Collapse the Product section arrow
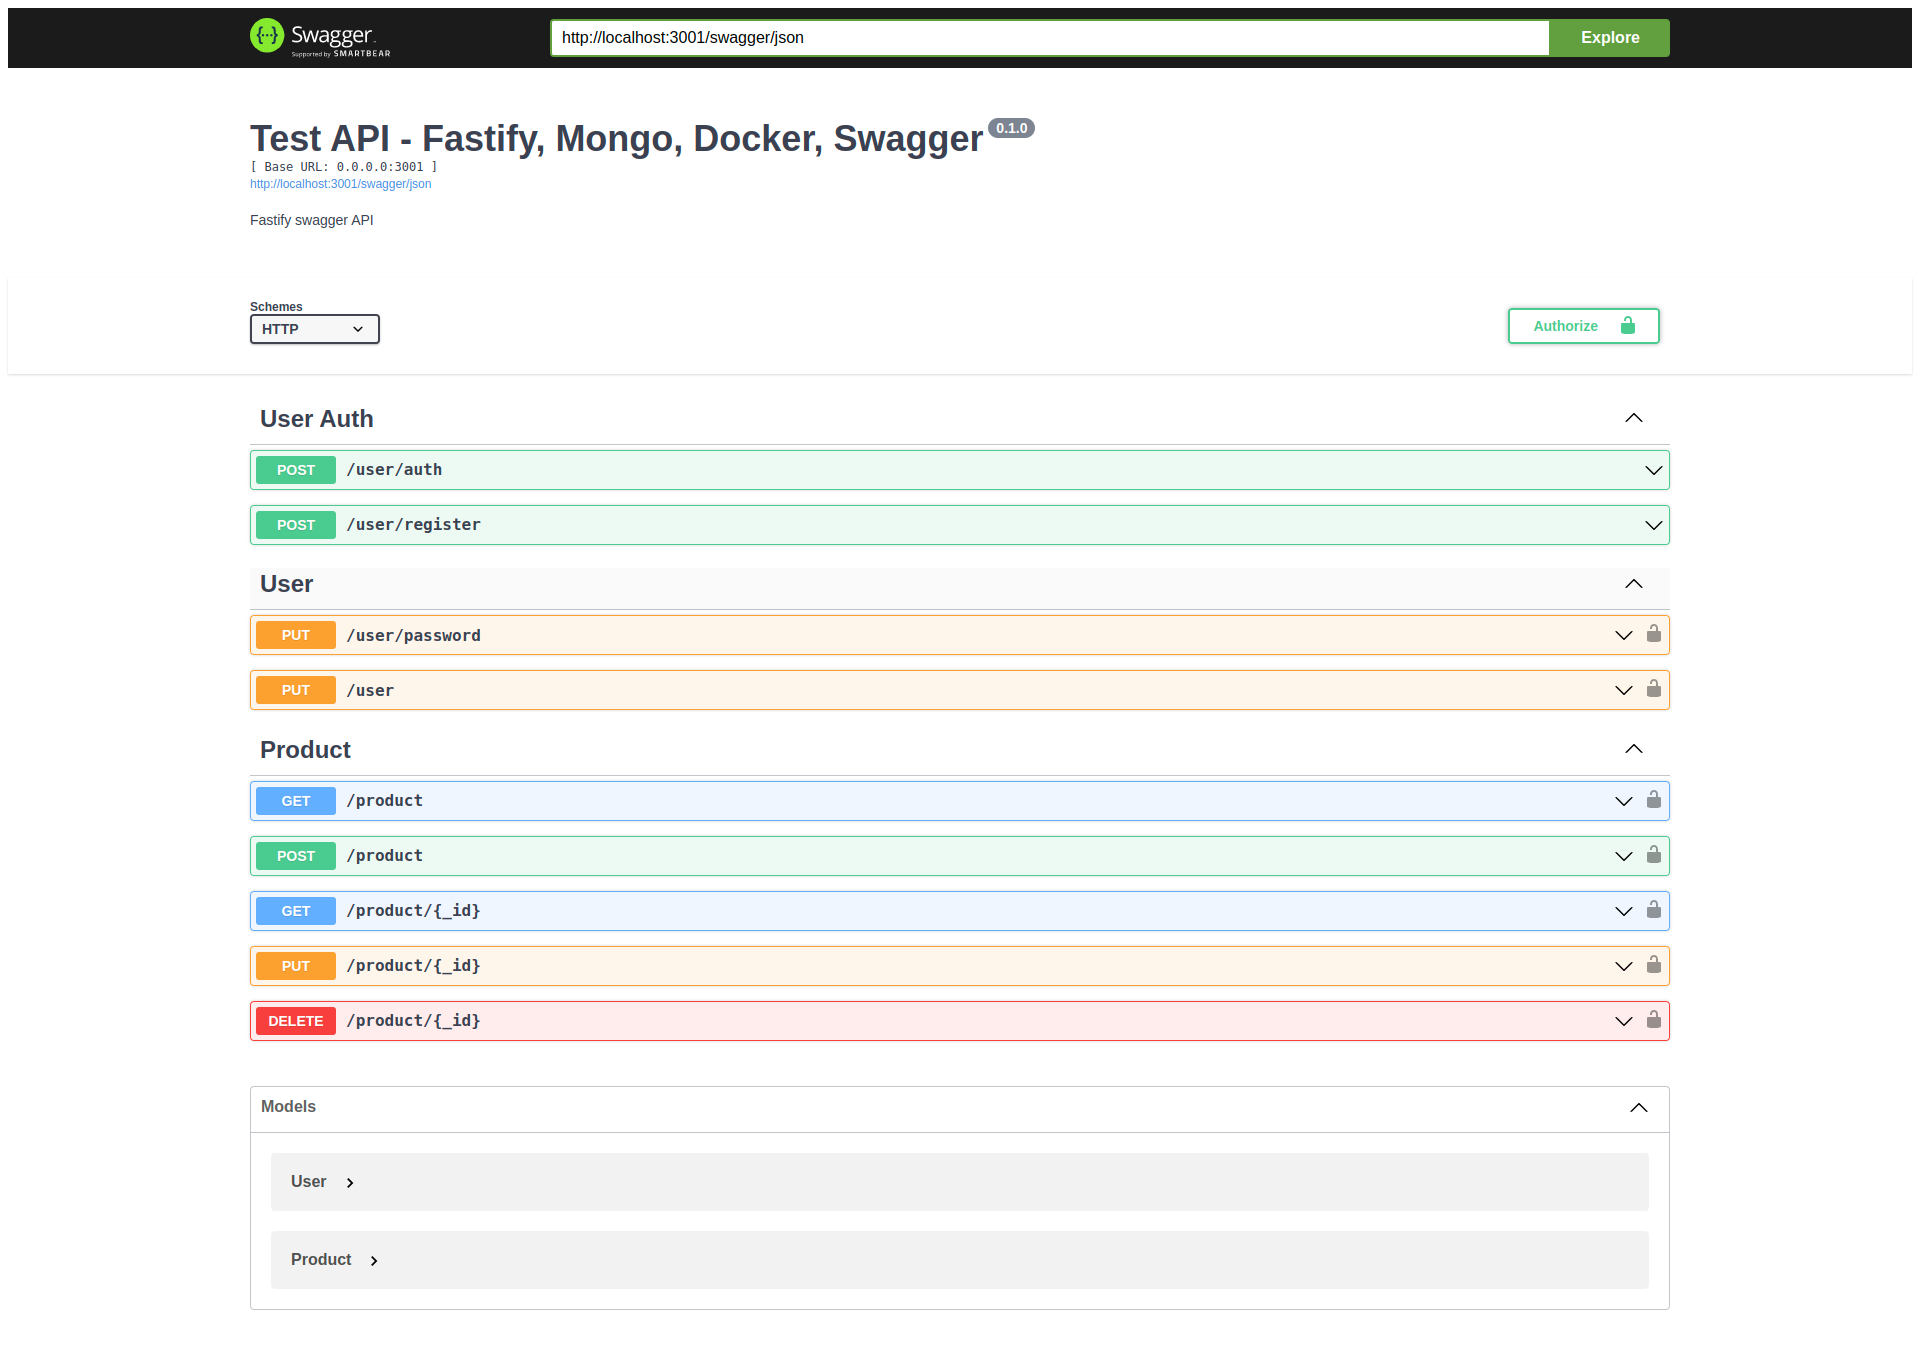 (1633, 749)
